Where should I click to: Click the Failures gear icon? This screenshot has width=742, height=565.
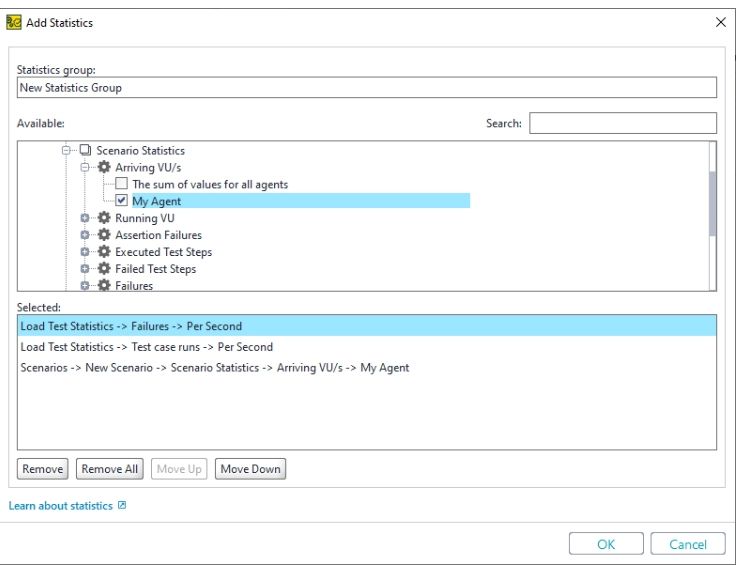coord(104,285)
